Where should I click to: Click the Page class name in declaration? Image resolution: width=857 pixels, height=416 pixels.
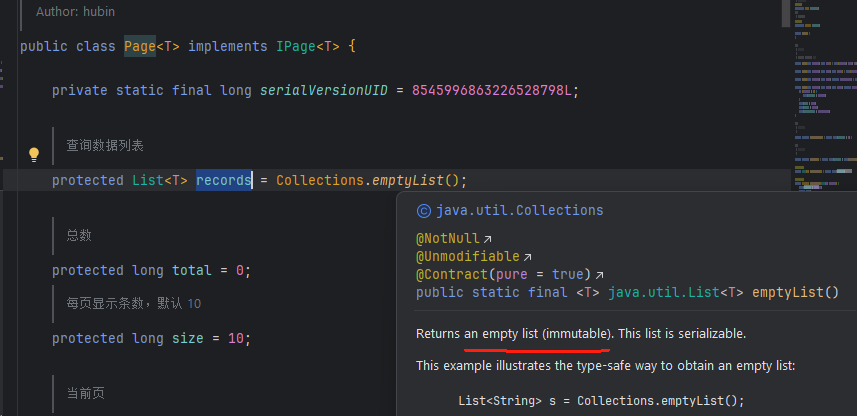140,47
